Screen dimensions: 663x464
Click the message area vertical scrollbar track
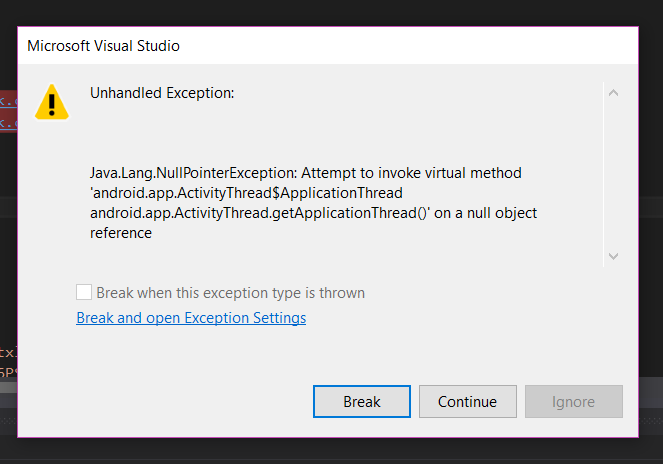coord(614,174)
